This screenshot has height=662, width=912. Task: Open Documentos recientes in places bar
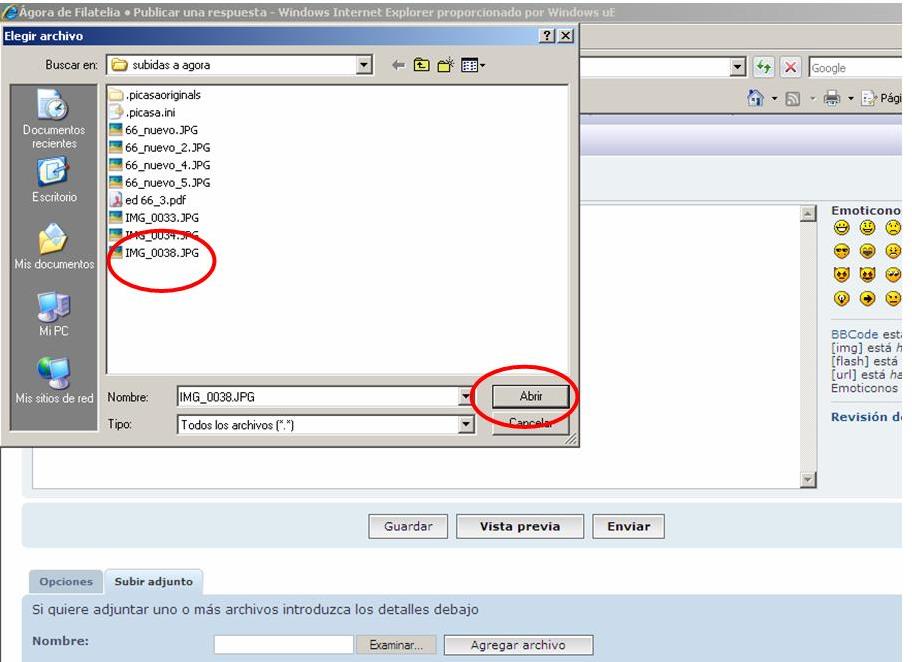pyautogui.click(x=53, y=118)
